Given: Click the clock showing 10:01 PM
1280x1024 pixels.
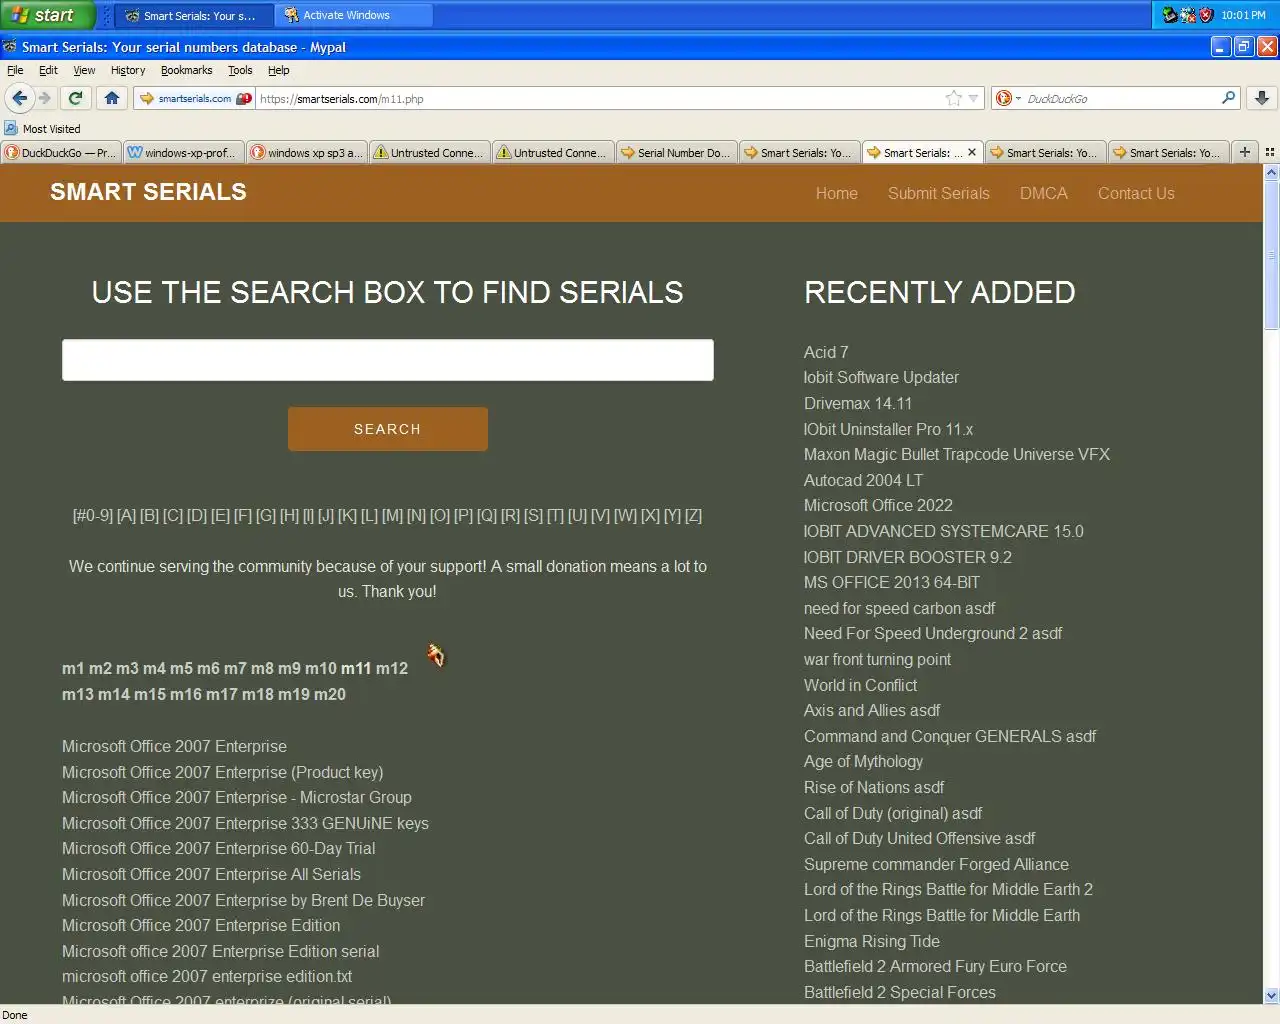Looking at the screenshot, I should 1243,15.
